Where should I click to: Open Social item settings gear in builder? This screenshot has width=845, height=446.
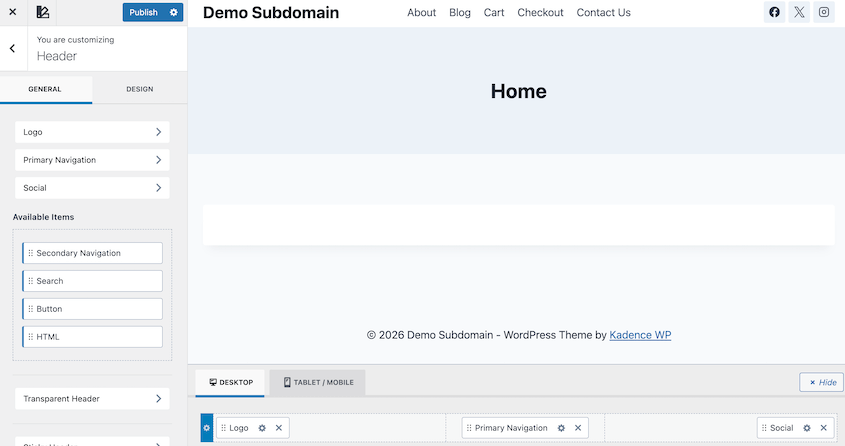pos(807,428)
